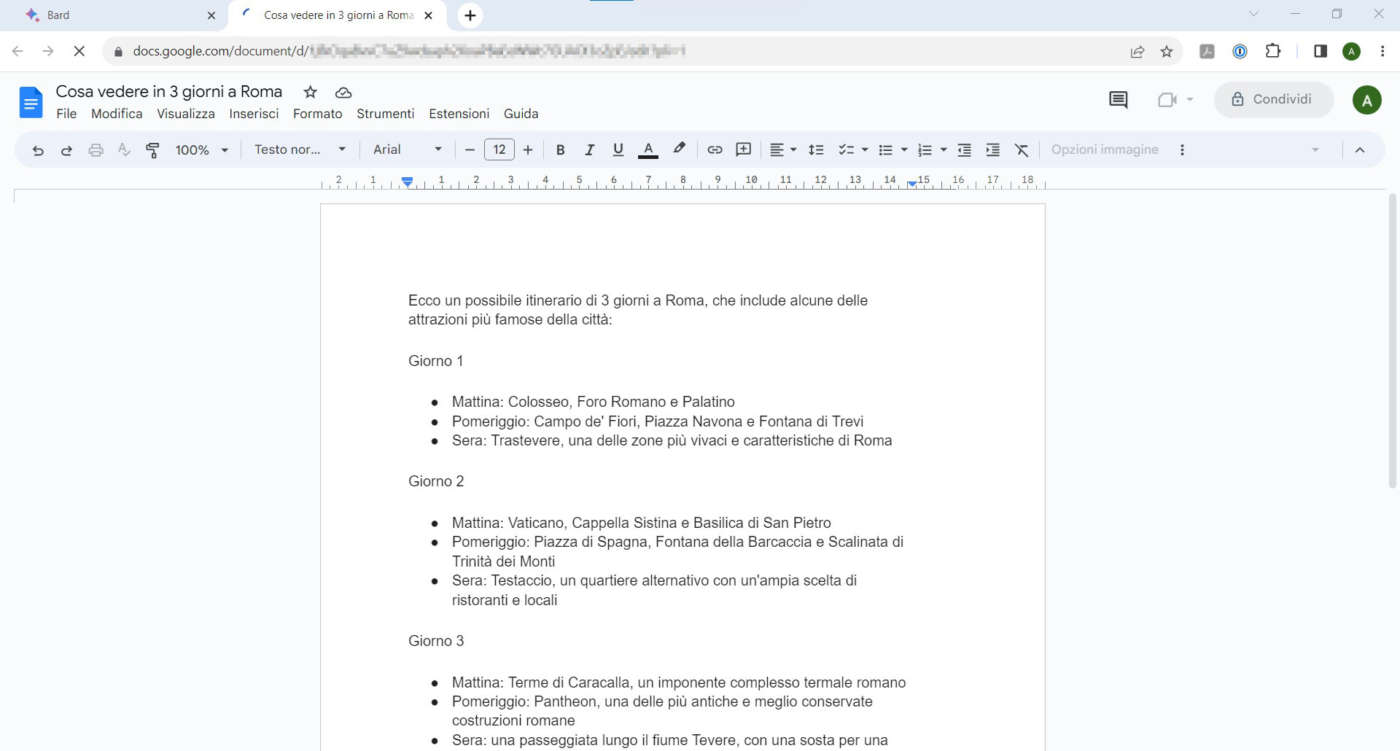Click the Condividi share button
Screen dimensions: 1400x751
pyautogui.click(x=1273, y=100)
